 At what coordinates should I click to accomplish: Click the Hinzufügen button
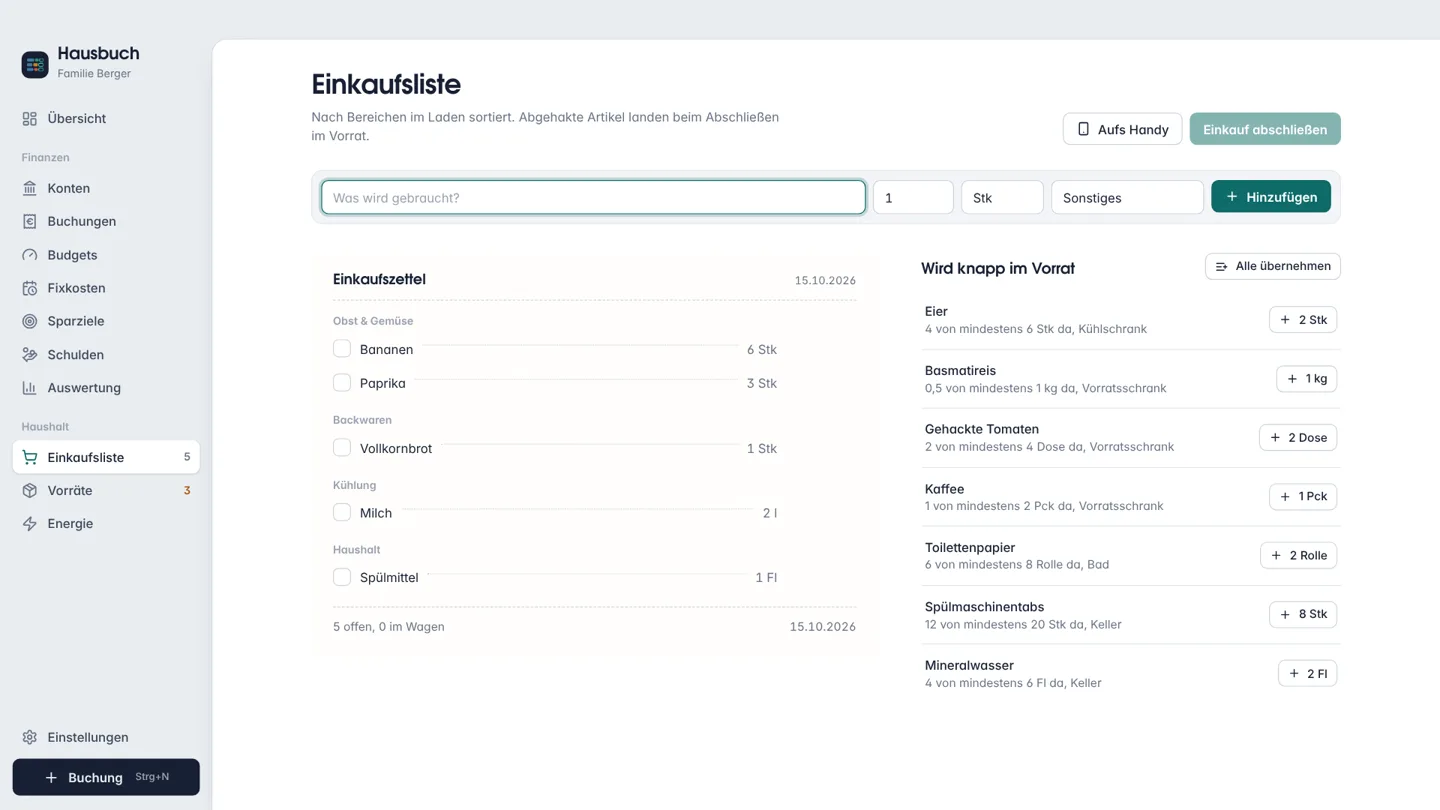click(1271, 197)
